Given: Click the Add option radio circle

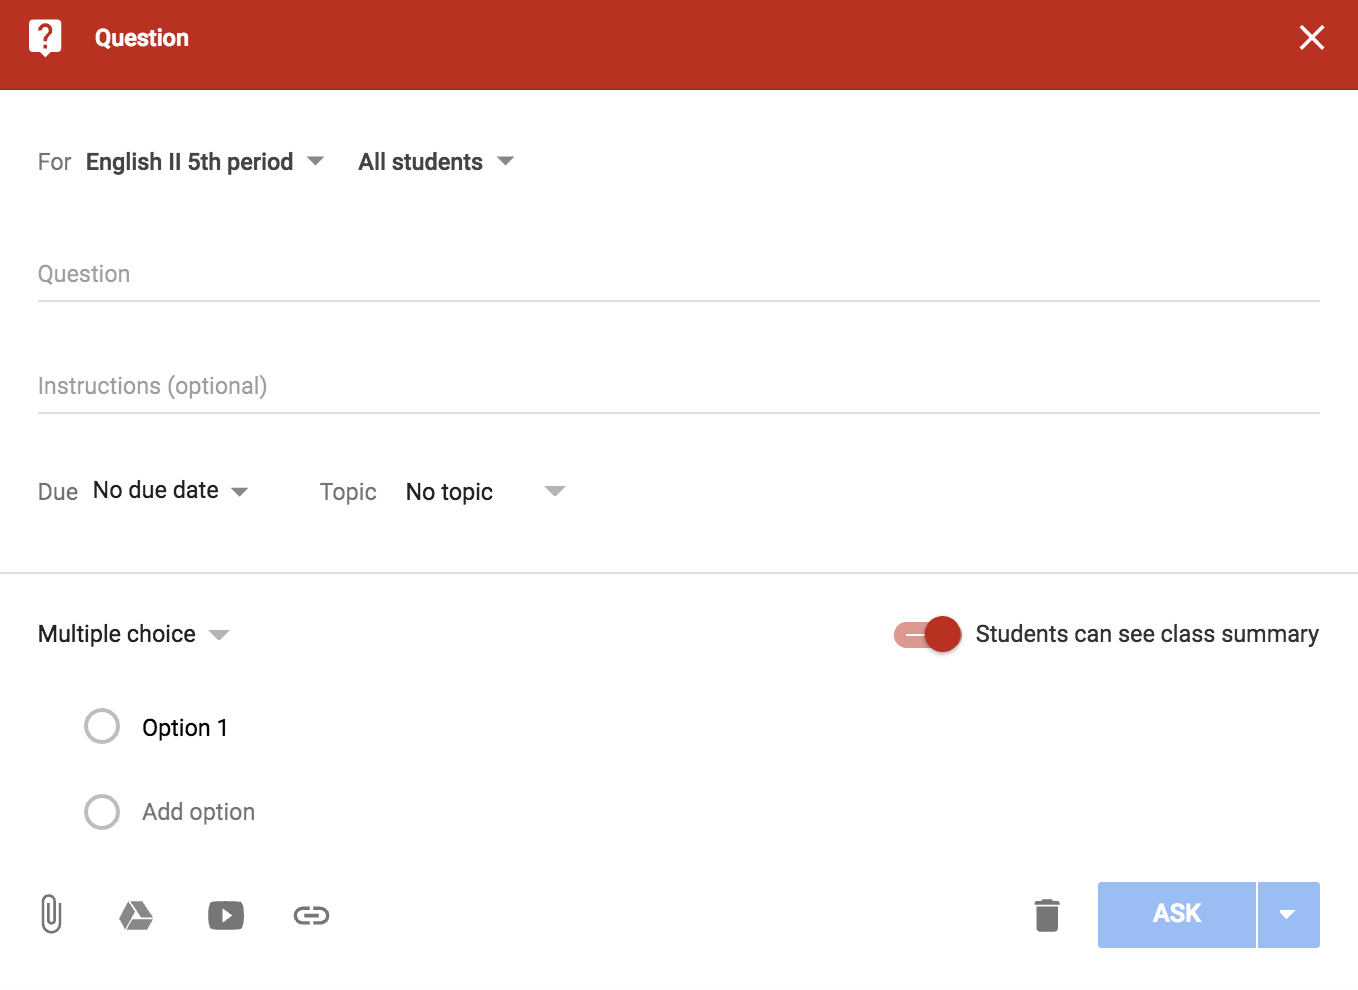Looking at the screenshot, I should click(102, 812).
